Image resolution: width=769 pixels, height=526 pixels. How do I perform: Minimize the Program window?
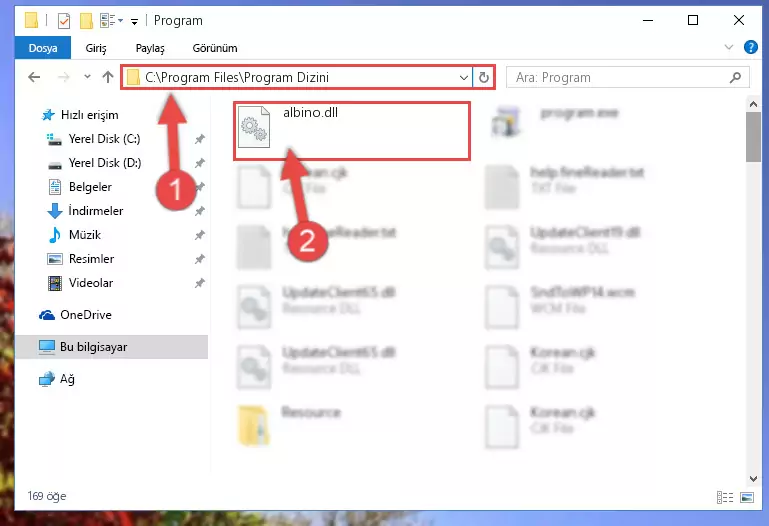(x=648, y=21)
